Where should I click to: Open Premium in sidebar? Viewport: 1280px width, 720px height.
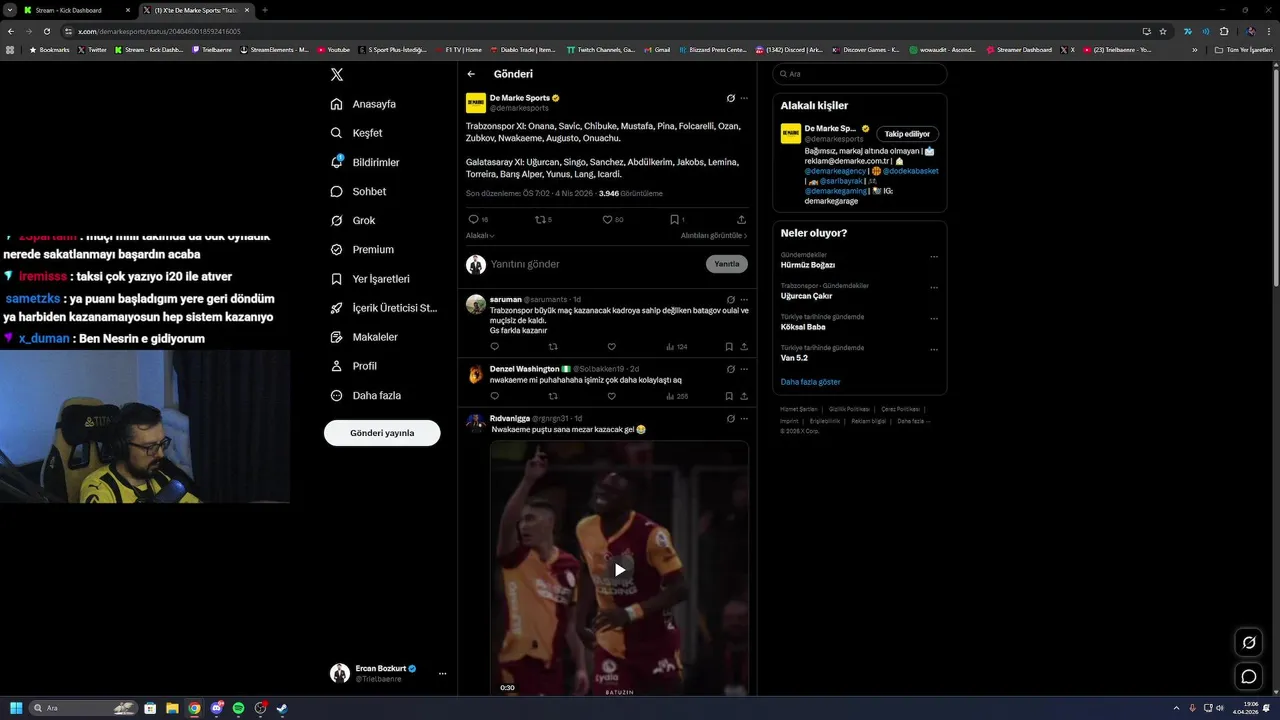click(x=362, y=249)
